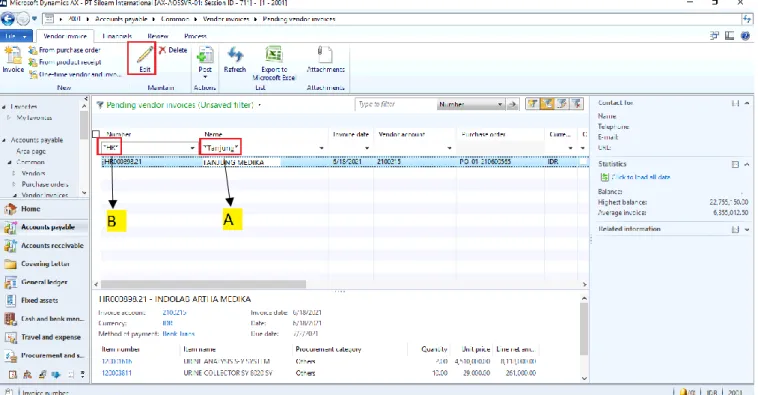Click Vendor invoices in breadcrumb path

click(226, 19)
